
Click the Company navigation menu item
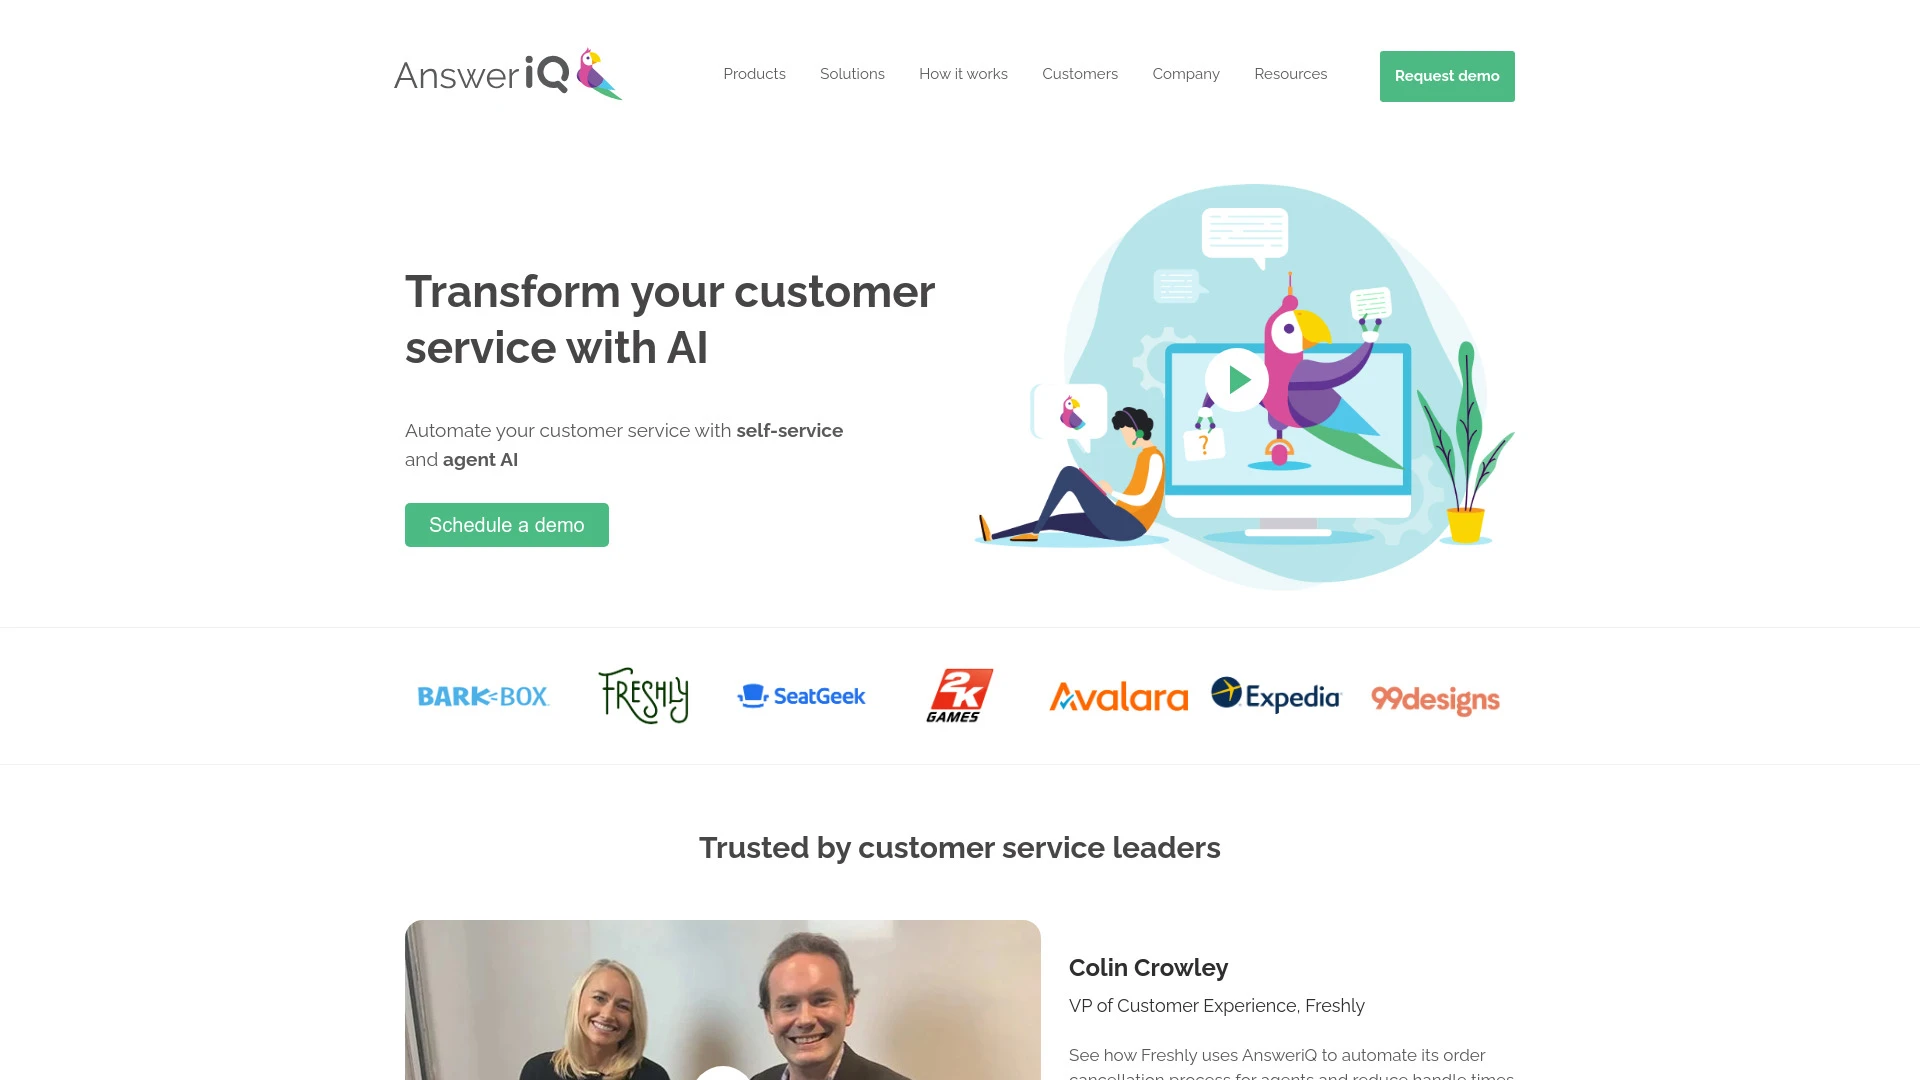1185,74
